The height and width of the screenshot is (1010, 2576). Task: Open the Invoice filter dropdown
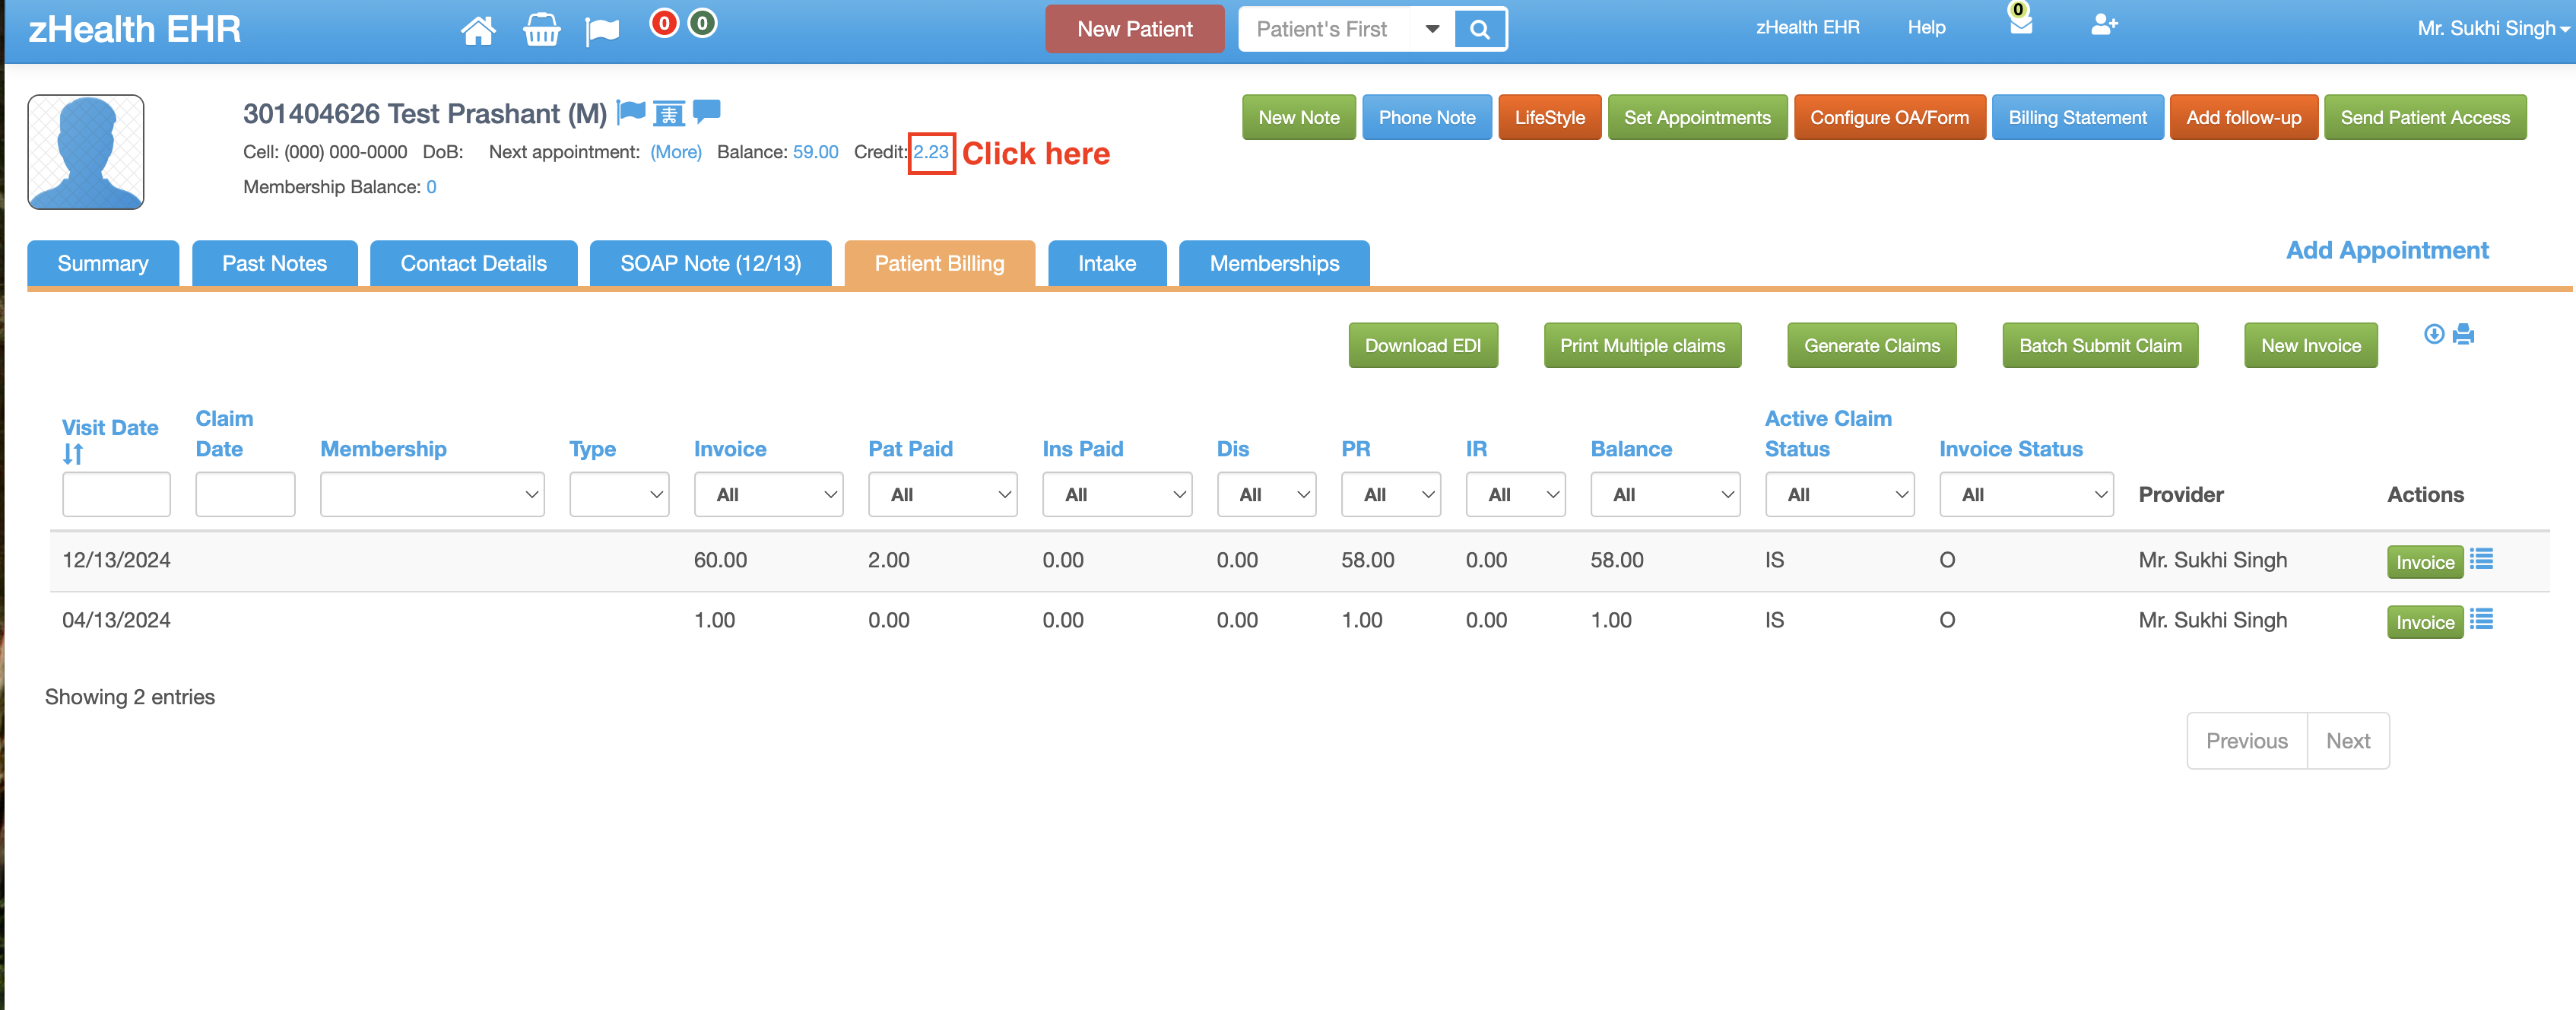(x=768, y=494)
